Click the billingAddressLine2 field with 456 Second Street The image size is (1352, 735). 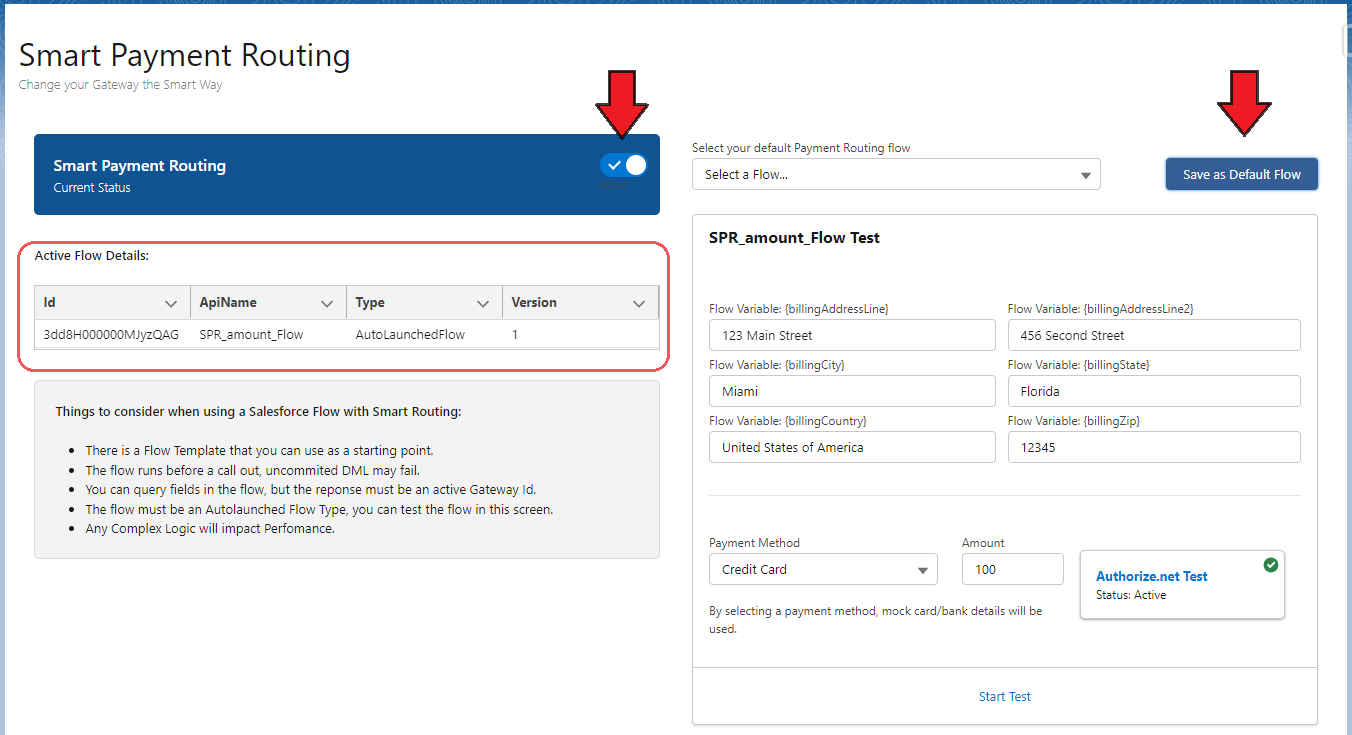(1153, 335)
